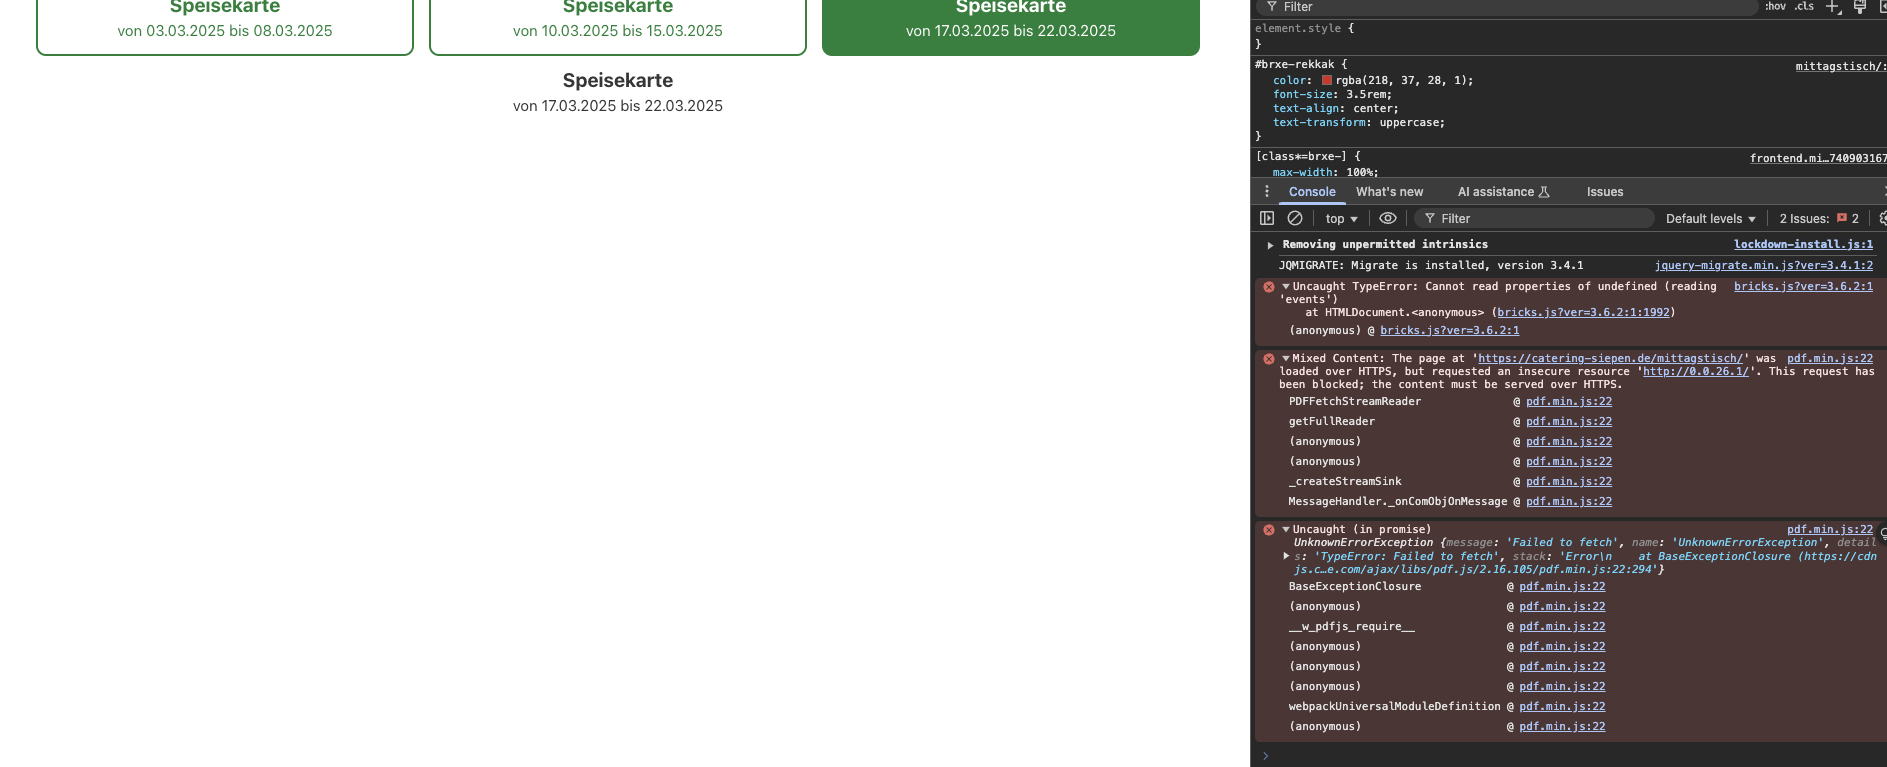1887x767 pixels.
Task: Click the 2 Issues counter button
Action: click(x=1819, y=218)
